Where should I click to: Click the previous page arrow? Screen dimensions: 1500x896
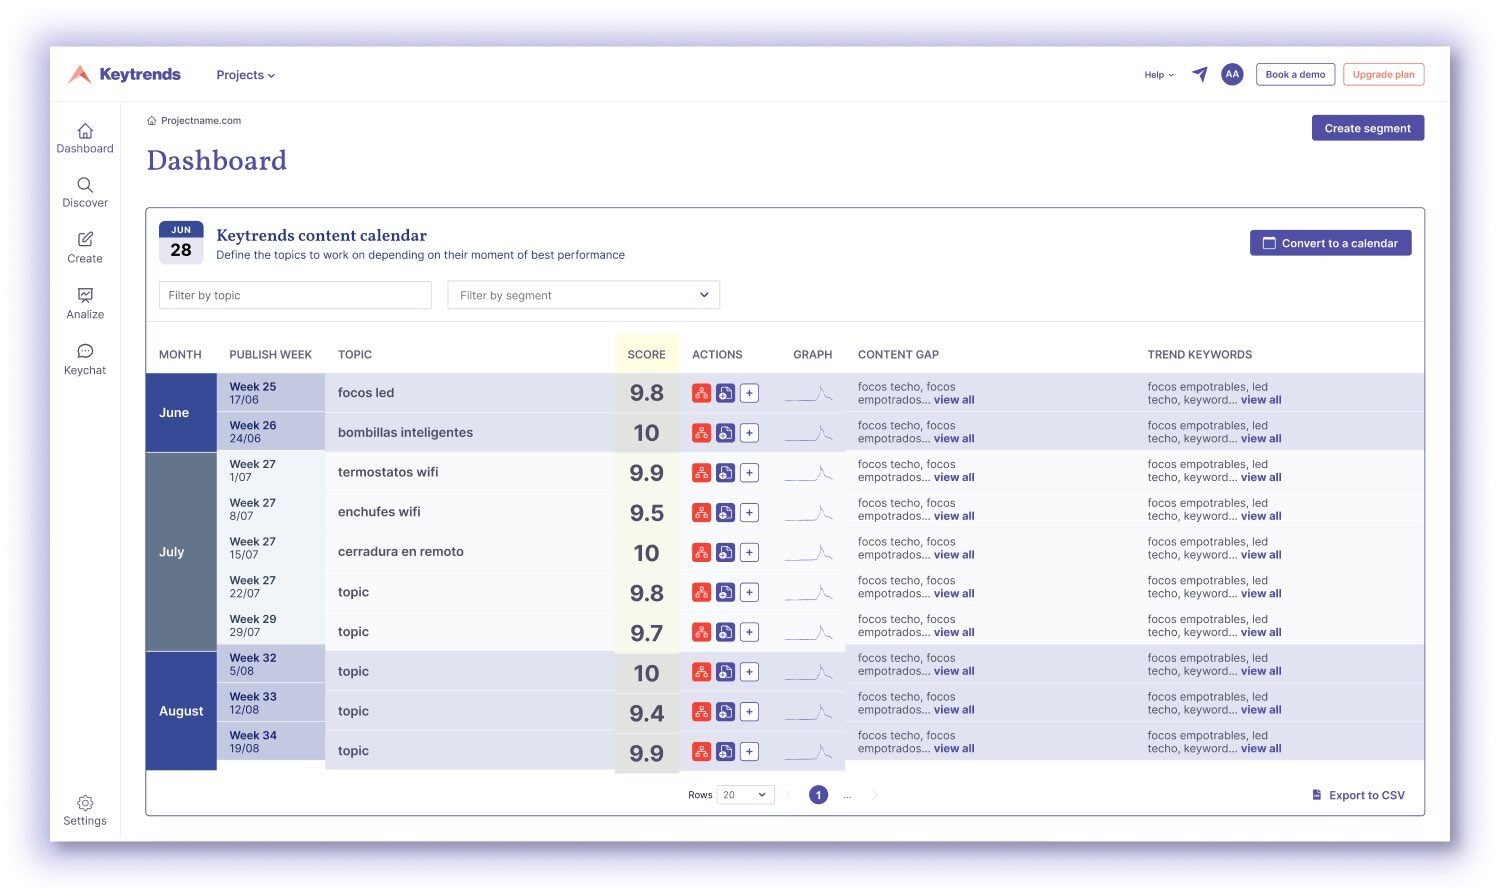coord(788,795)
